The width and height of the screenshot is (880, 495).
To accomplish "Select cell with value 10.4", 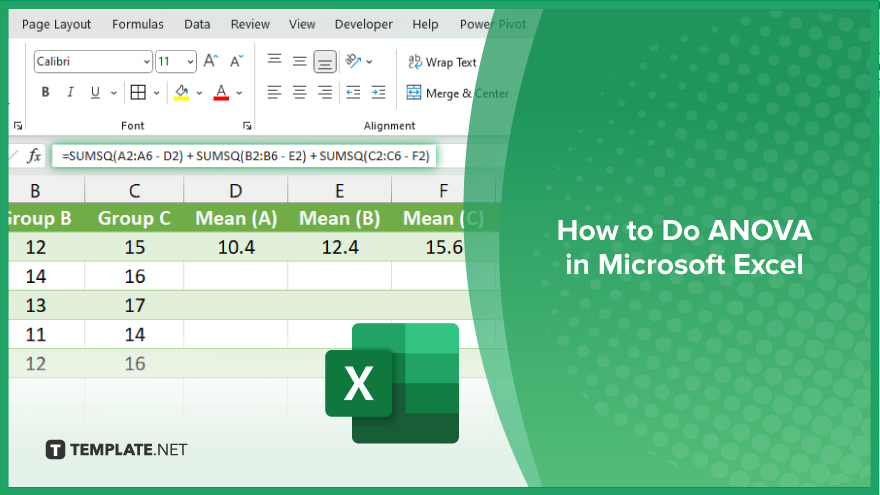I will pyautogui.click(x=236, y=247).
